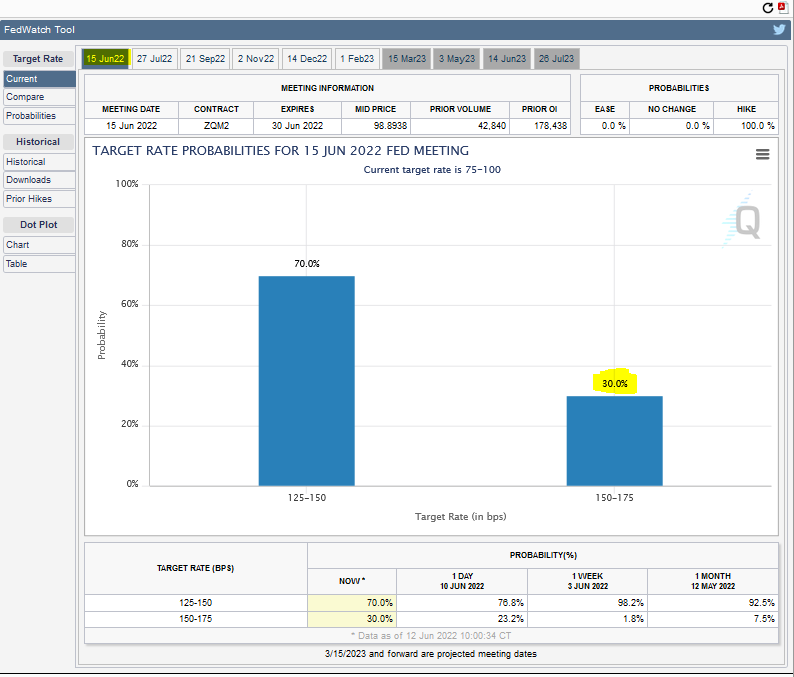Click the Dot Plot section header
The width and height of the screenshot is (794, 677).
pos(38,225)
